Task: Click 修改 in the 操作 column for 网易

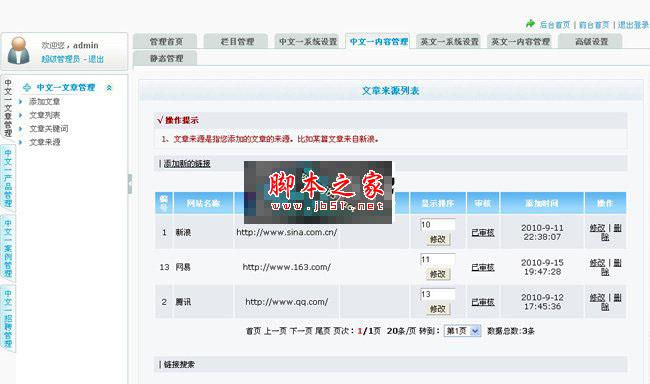Action: coord(597,263)
